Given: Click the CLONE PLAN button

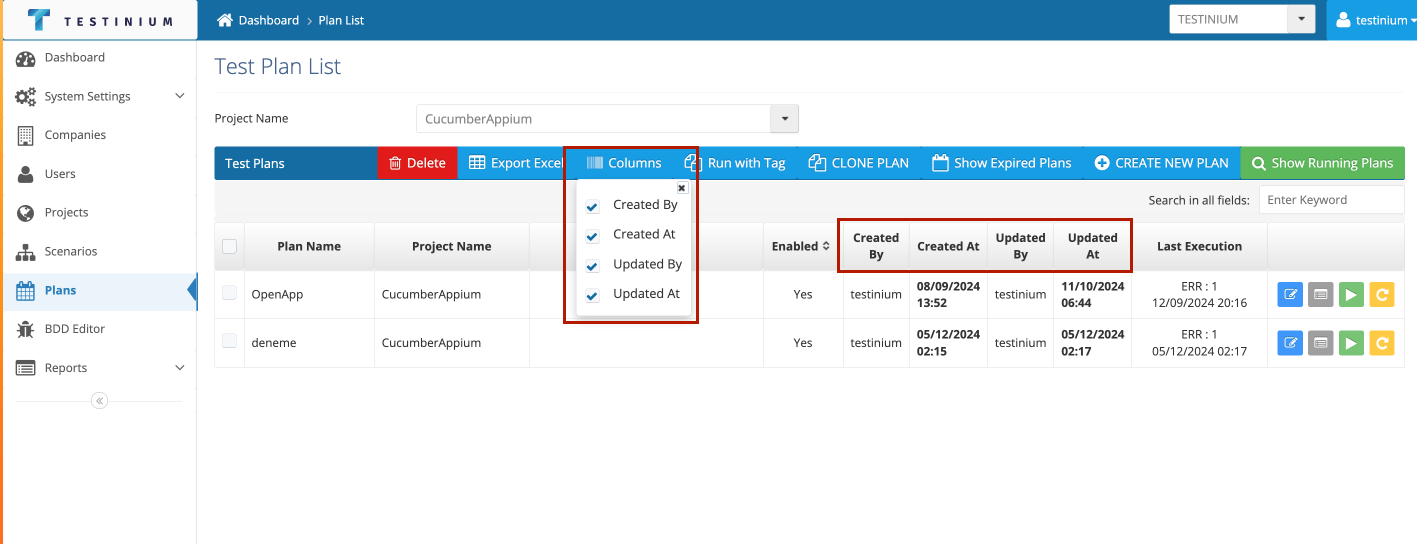Looking at the screenshot, I should click(x=859, y=163).
